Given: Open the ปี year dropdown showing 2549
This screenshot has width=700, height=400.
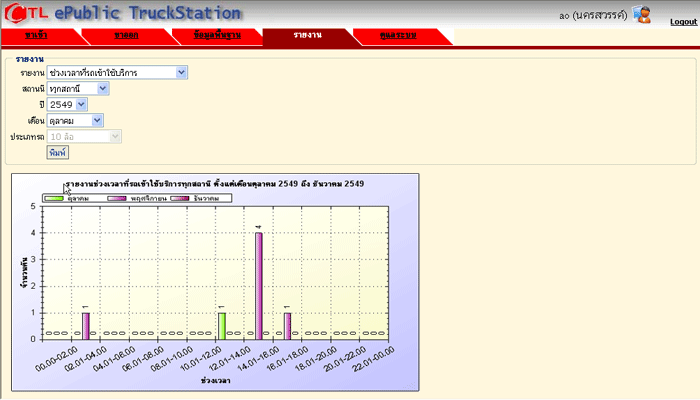Looking at the screenshot, I should [67, 104].
